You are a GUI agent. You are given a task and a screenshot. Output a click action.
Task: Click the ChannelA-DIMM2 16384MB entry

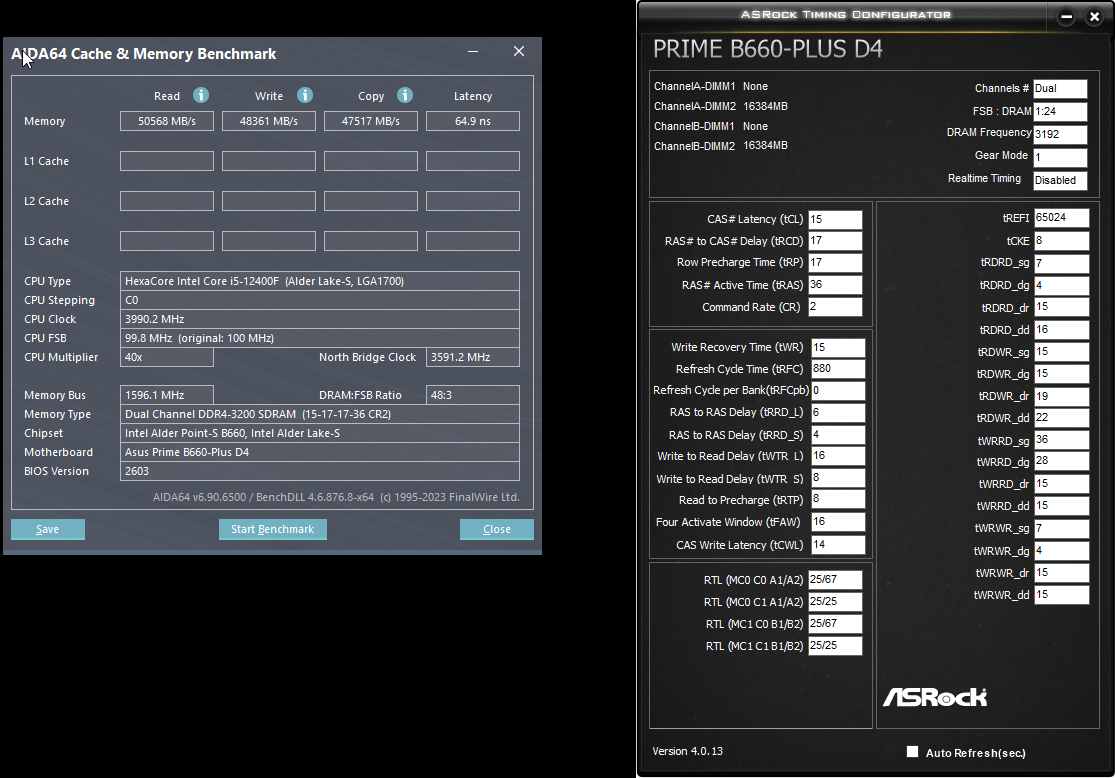(720, 106)
